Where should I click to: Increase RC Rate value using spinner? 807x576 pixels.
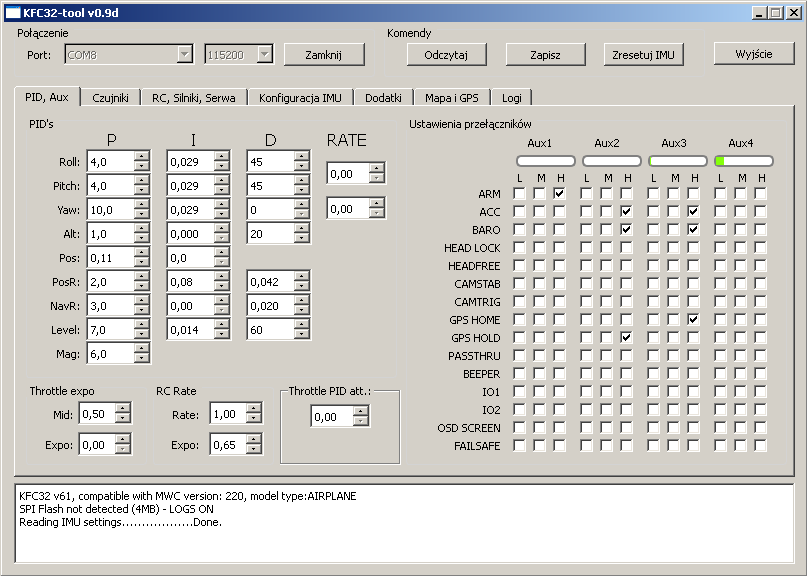pos(254,409)
